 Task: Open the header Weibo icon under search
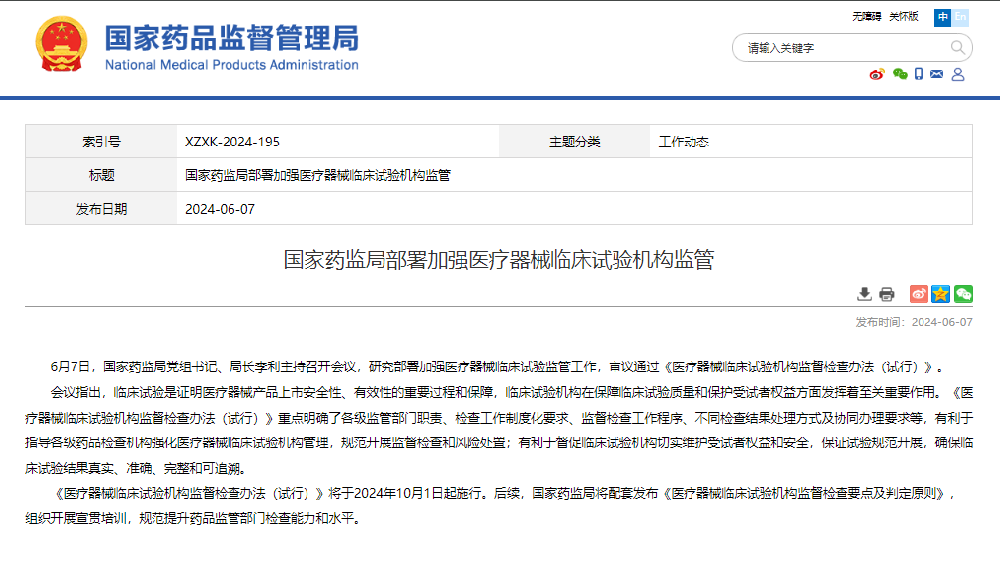[x=877, y=74]
